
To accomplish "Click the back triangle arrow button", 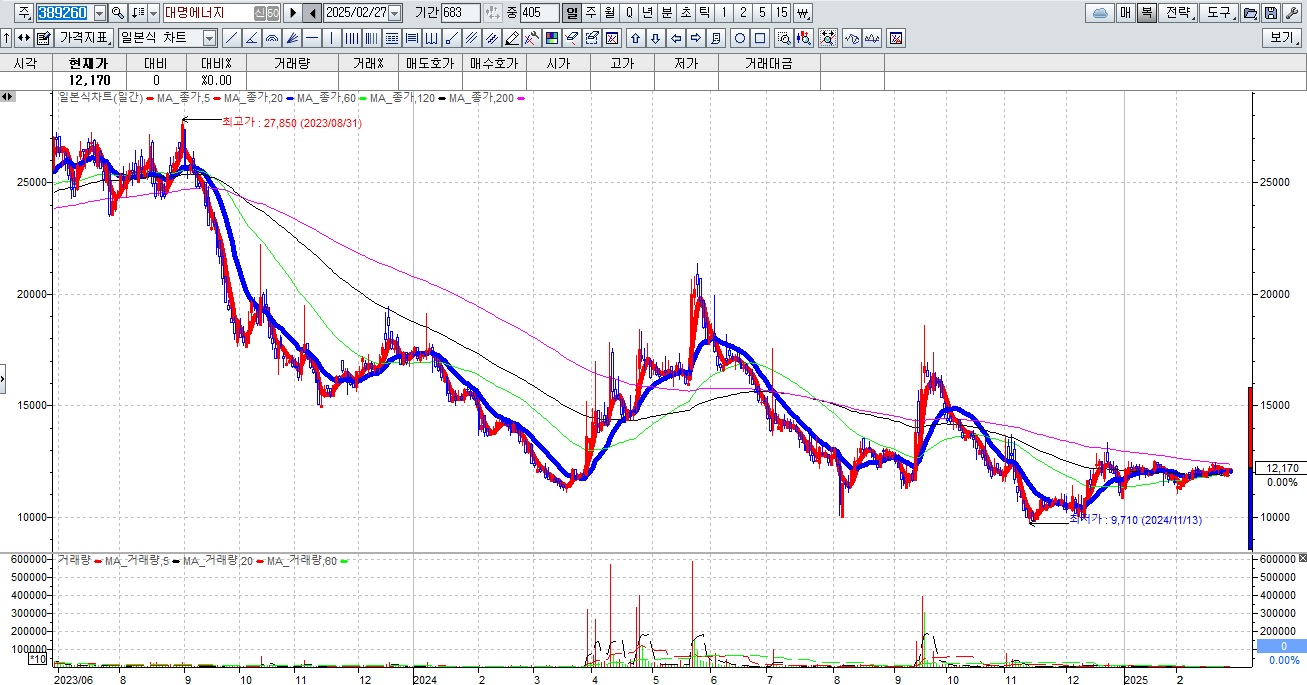I will pos(312,13).
